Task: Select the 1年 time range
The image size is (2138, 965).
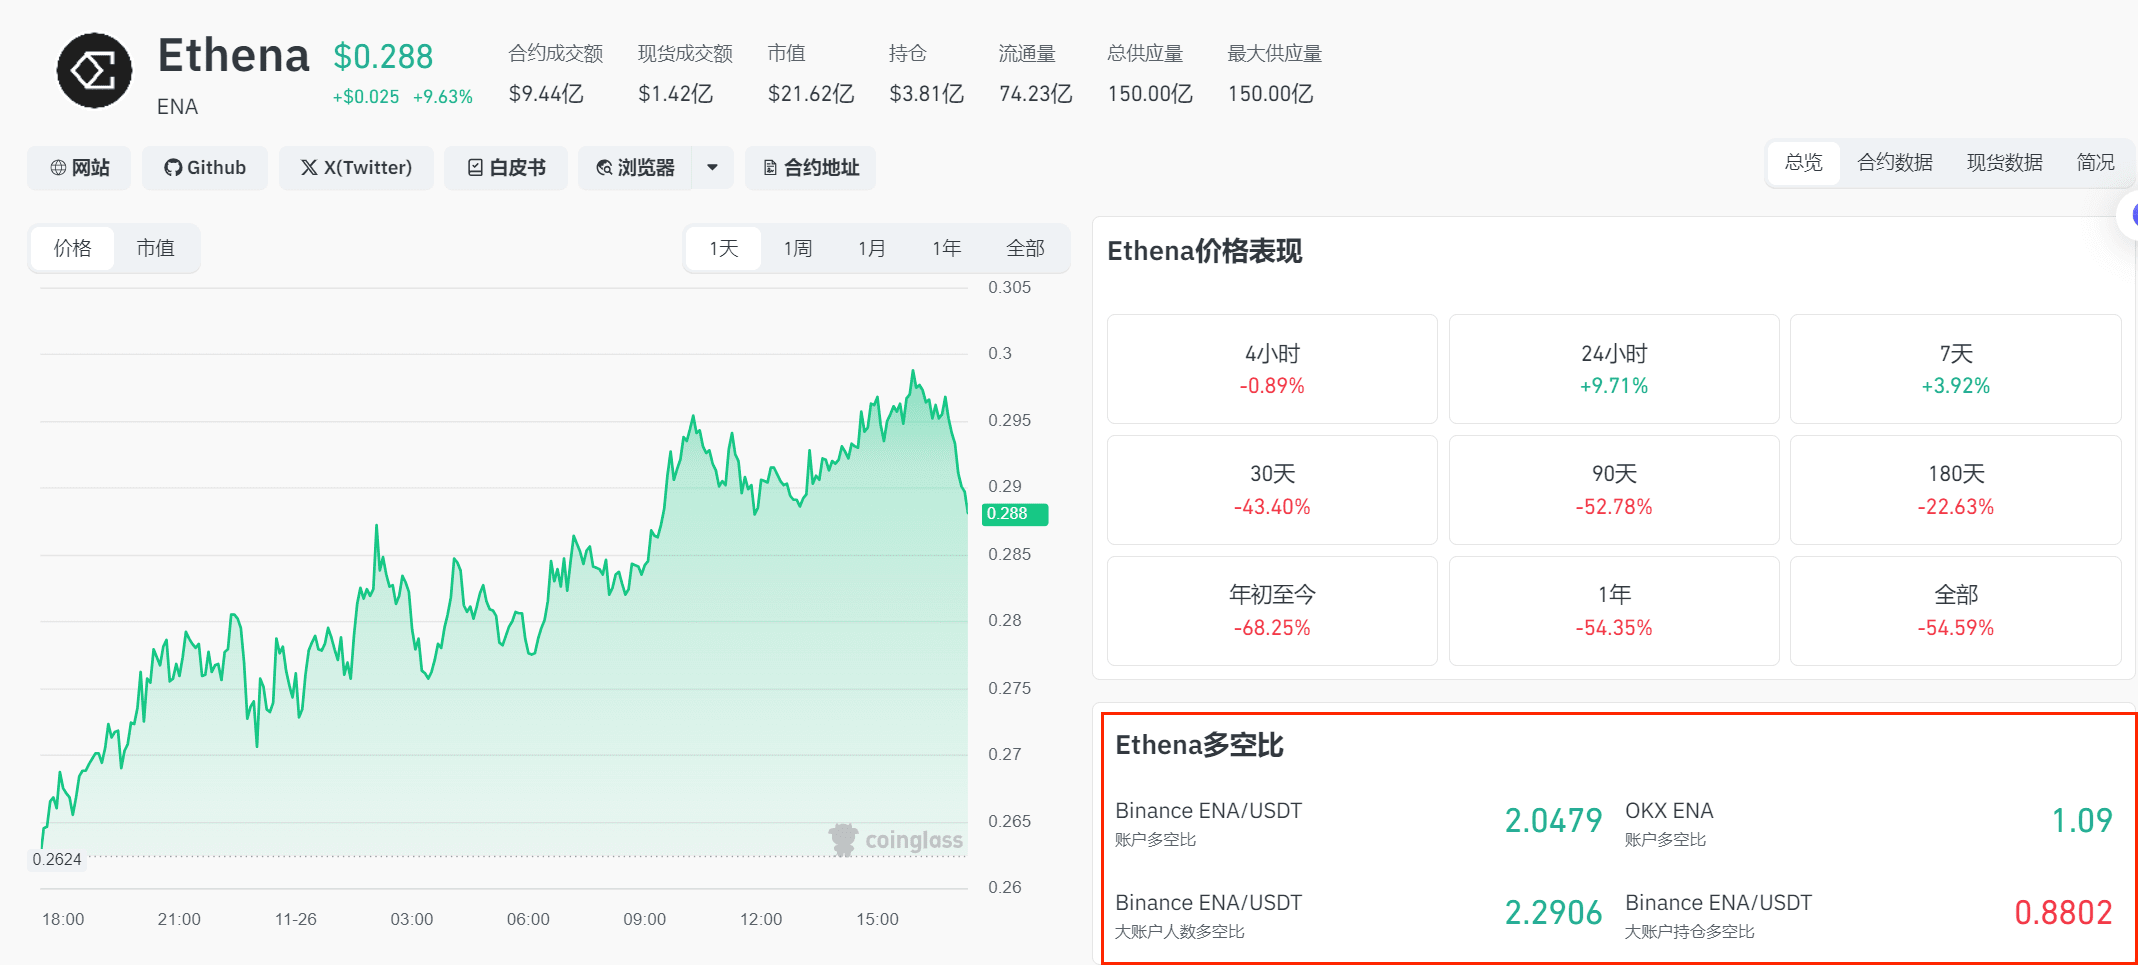Action: (947, 248)
